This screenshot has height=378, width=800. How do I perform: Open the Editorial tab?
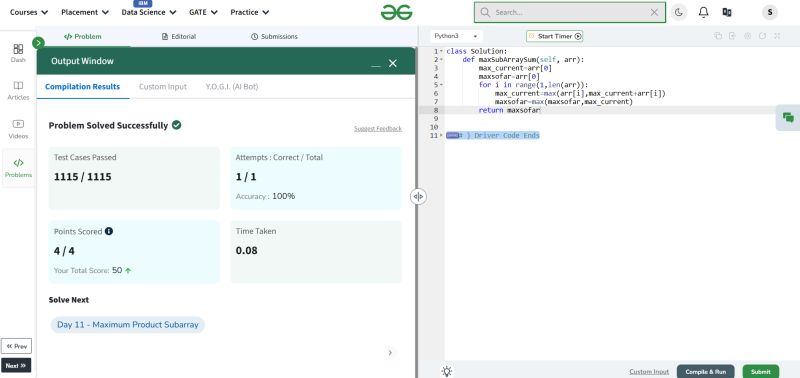point(179,37)
